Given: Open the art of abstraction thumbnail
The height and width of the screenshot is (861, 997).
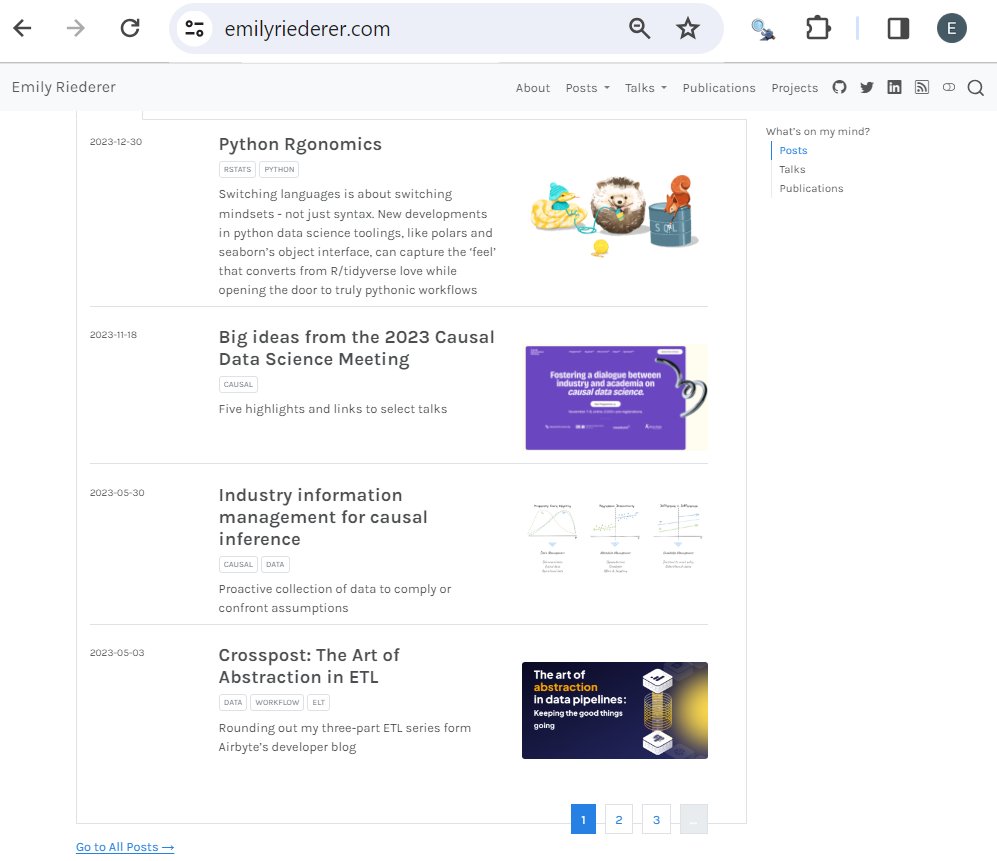Looking at the screenshot, I should (x=615, y=710).
